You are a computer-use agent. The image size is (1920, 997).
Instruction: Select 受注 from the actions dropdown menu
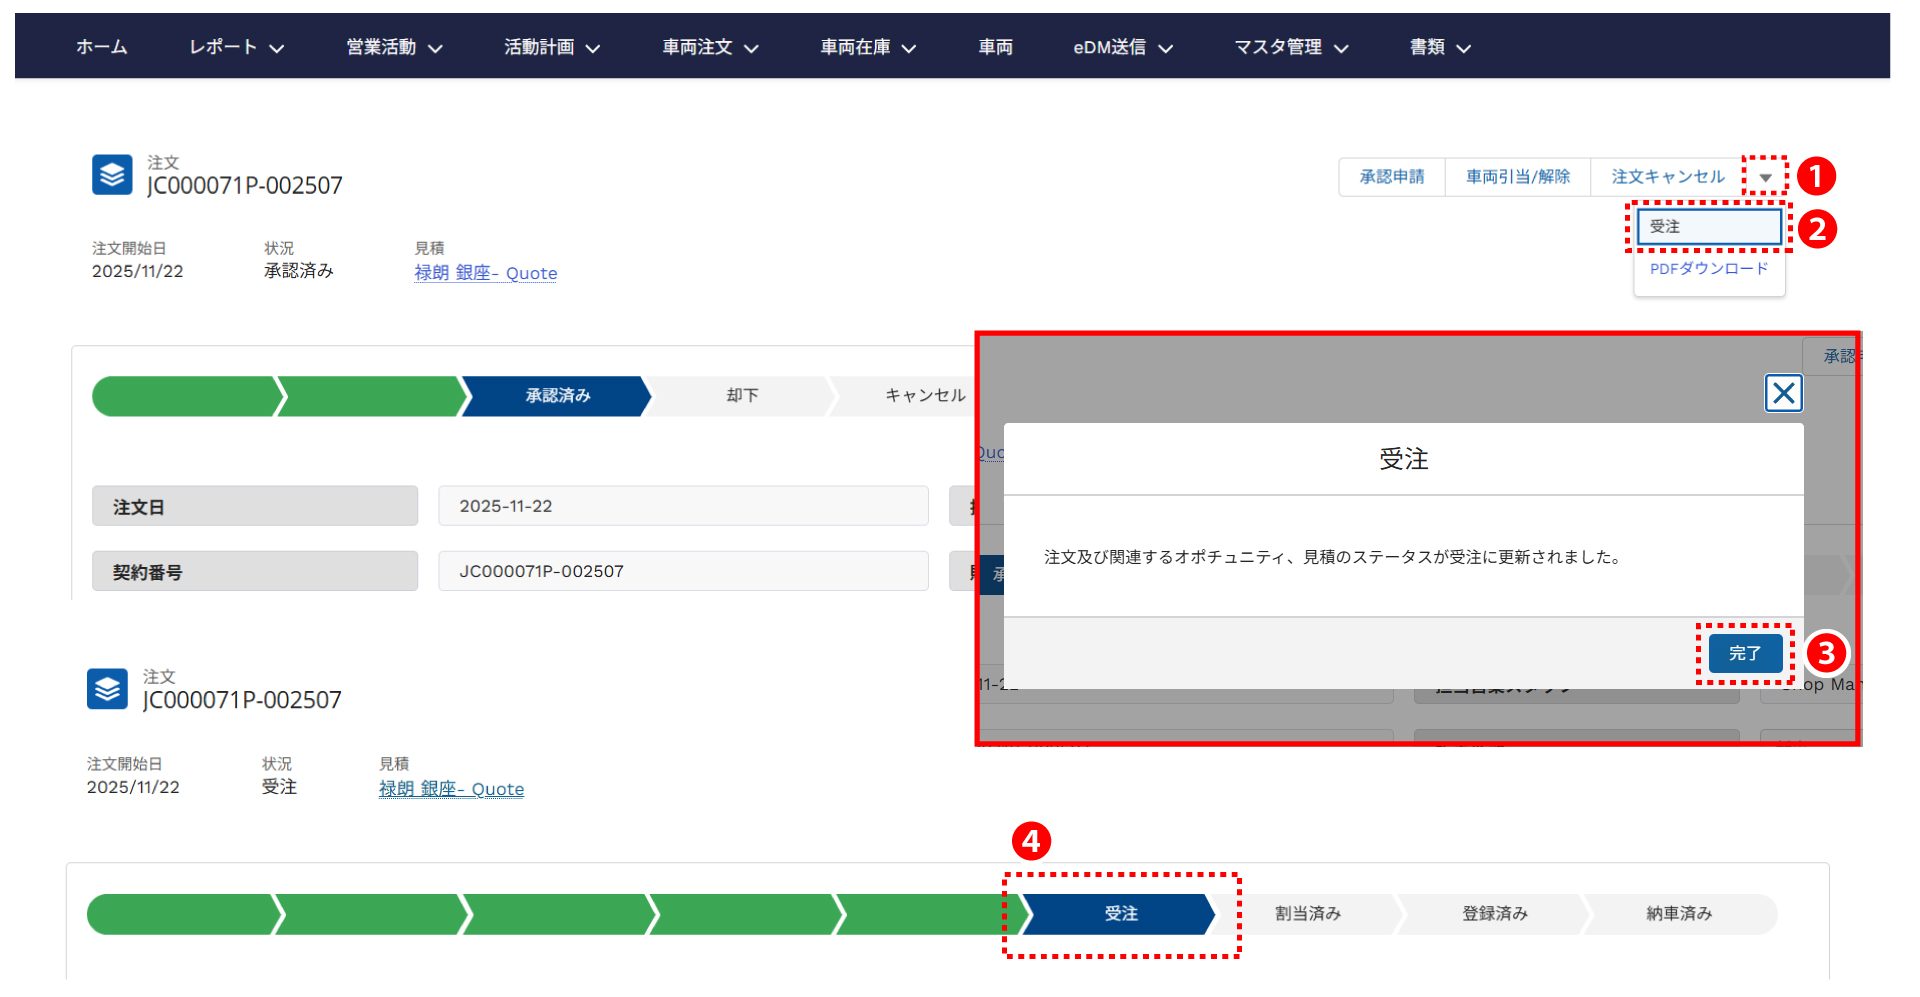click(x=1708, y=227)
